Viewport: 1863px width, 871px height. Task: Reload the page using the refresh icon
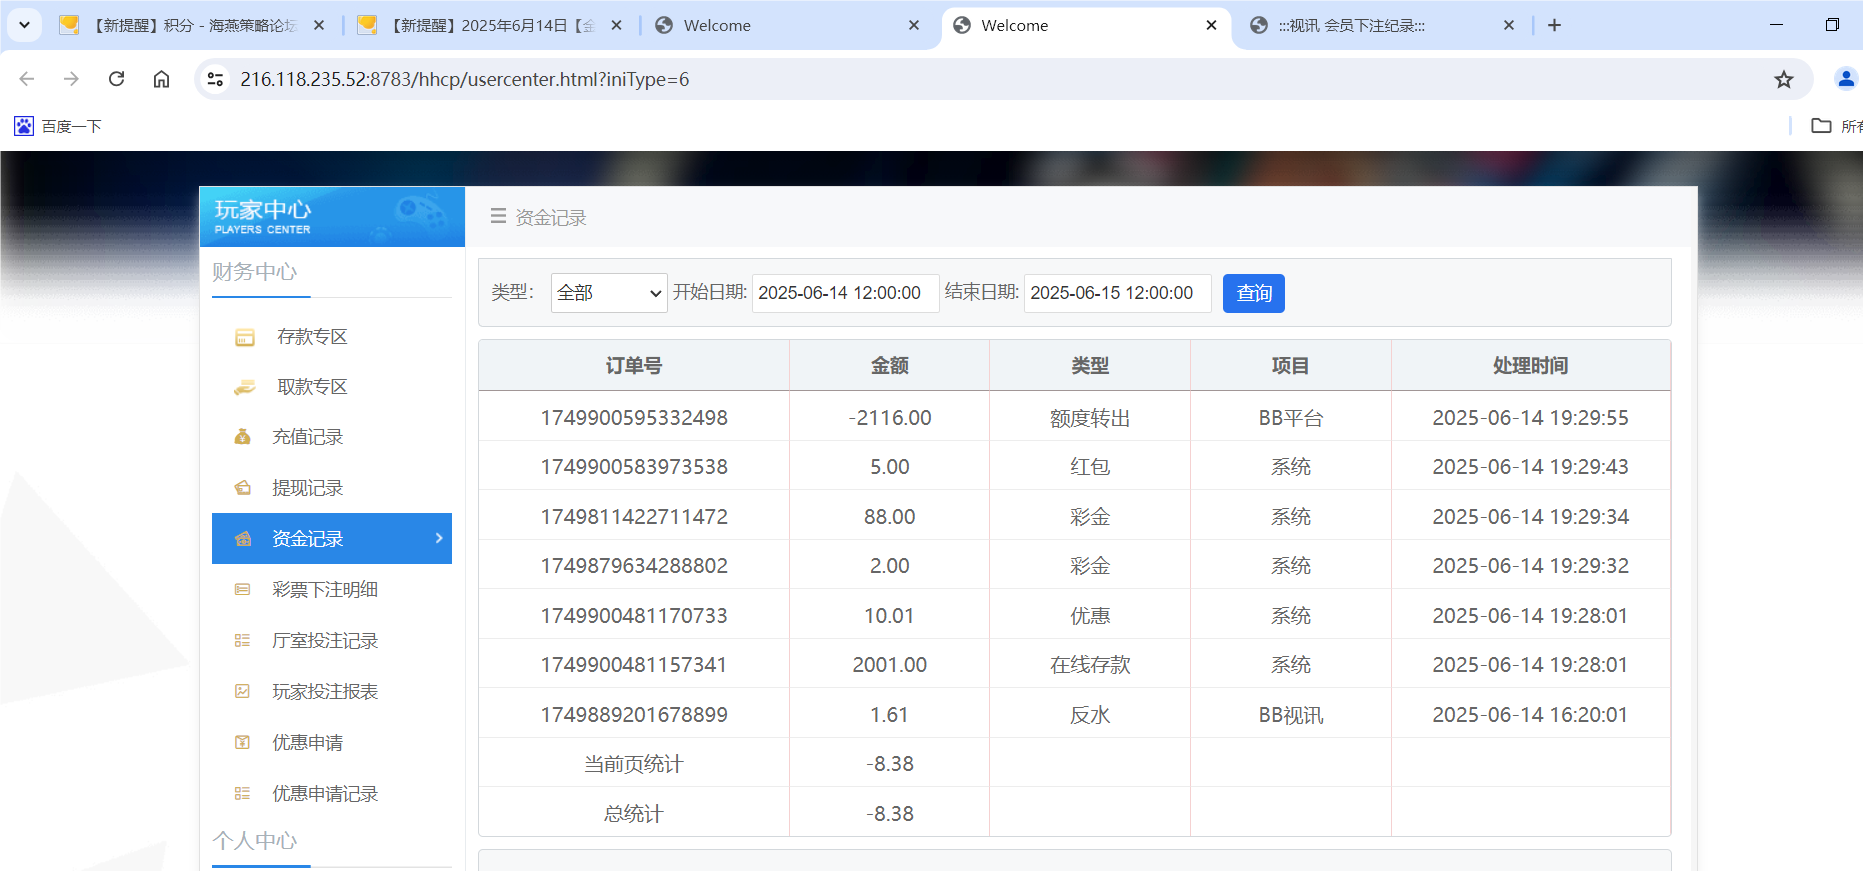(x=117, y=79)
